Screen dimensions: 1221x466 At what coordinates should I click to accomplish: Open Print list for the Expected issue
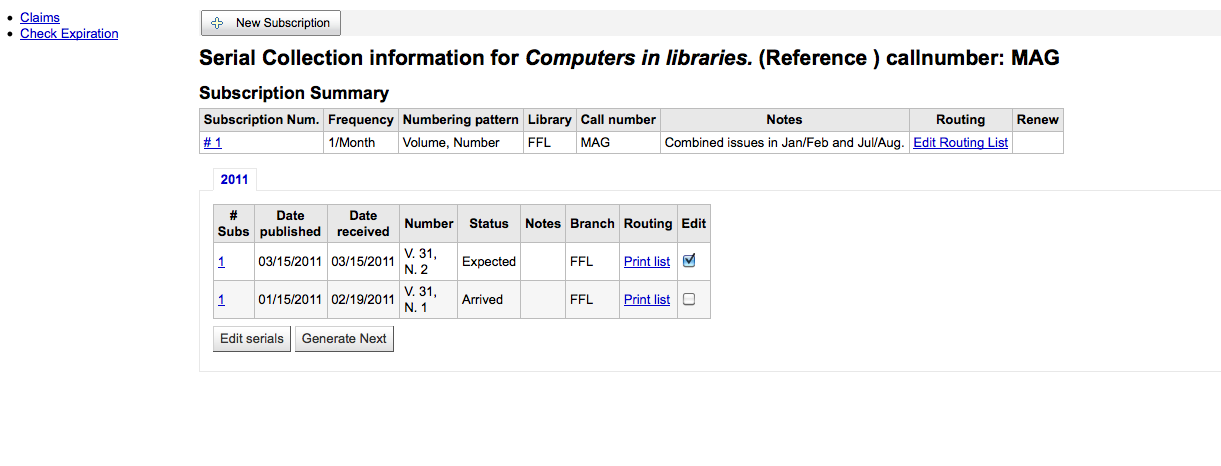coord(646,262)
